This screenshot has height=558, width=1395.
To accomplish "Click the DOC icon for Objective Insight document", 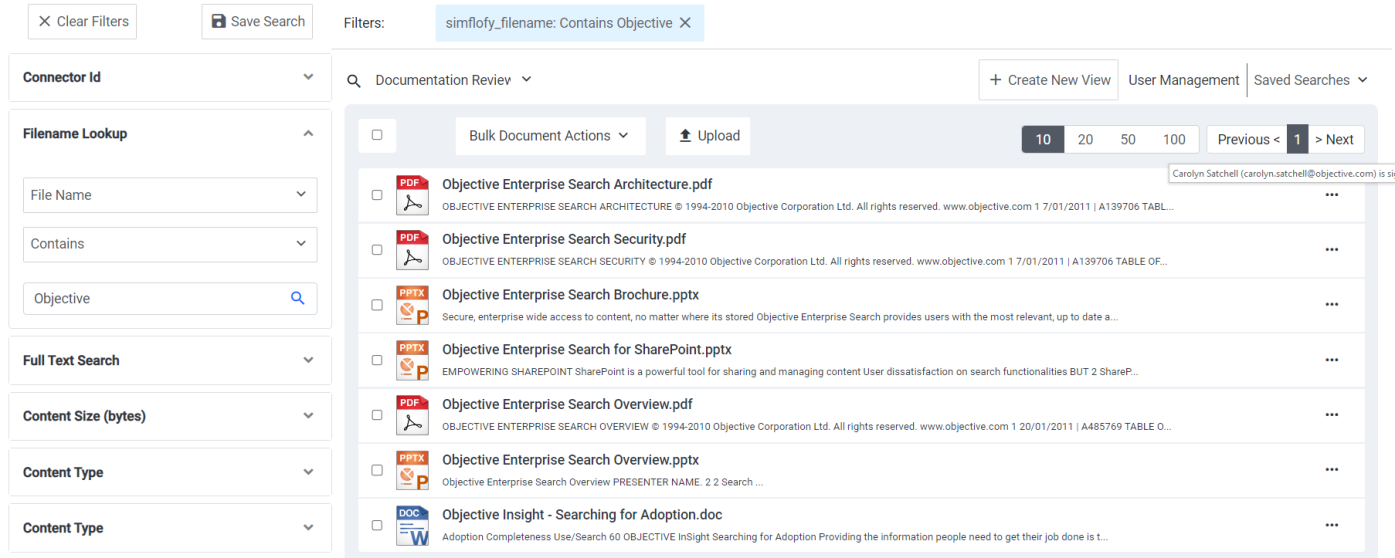I will click(412, 525).
